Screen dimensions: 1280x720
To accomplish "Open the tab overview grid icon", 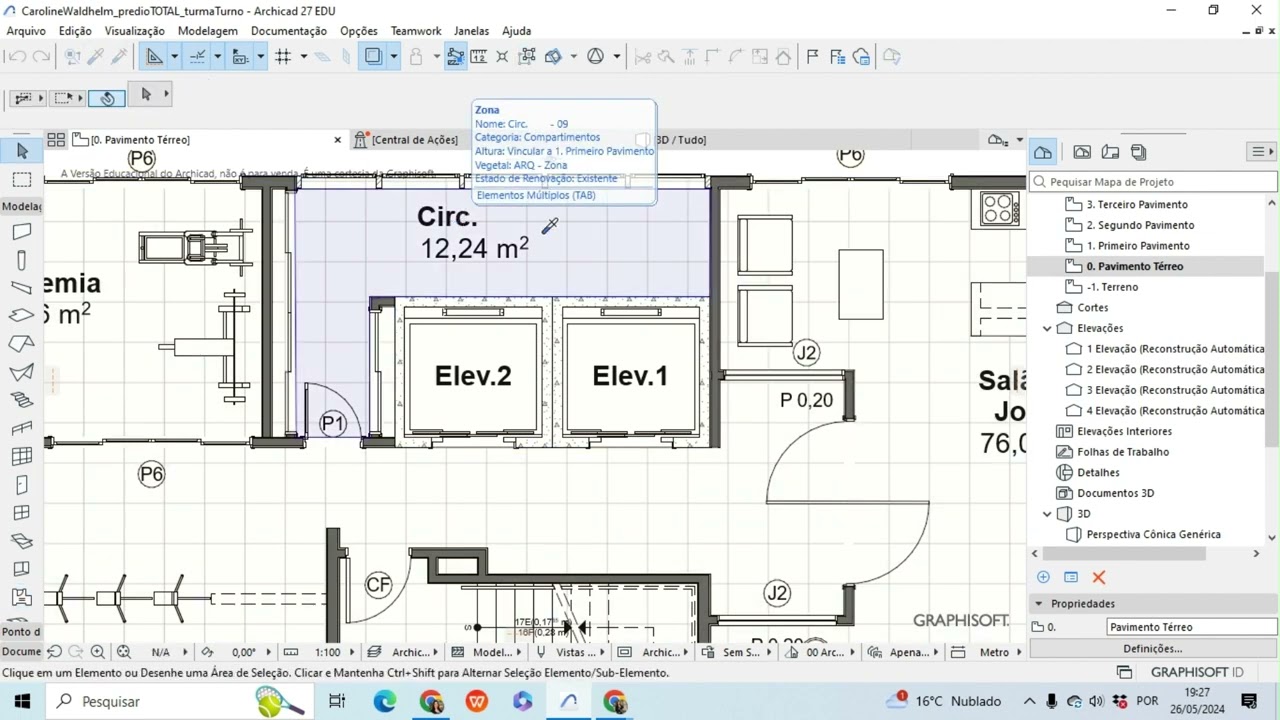I will (x=56, y=140).
